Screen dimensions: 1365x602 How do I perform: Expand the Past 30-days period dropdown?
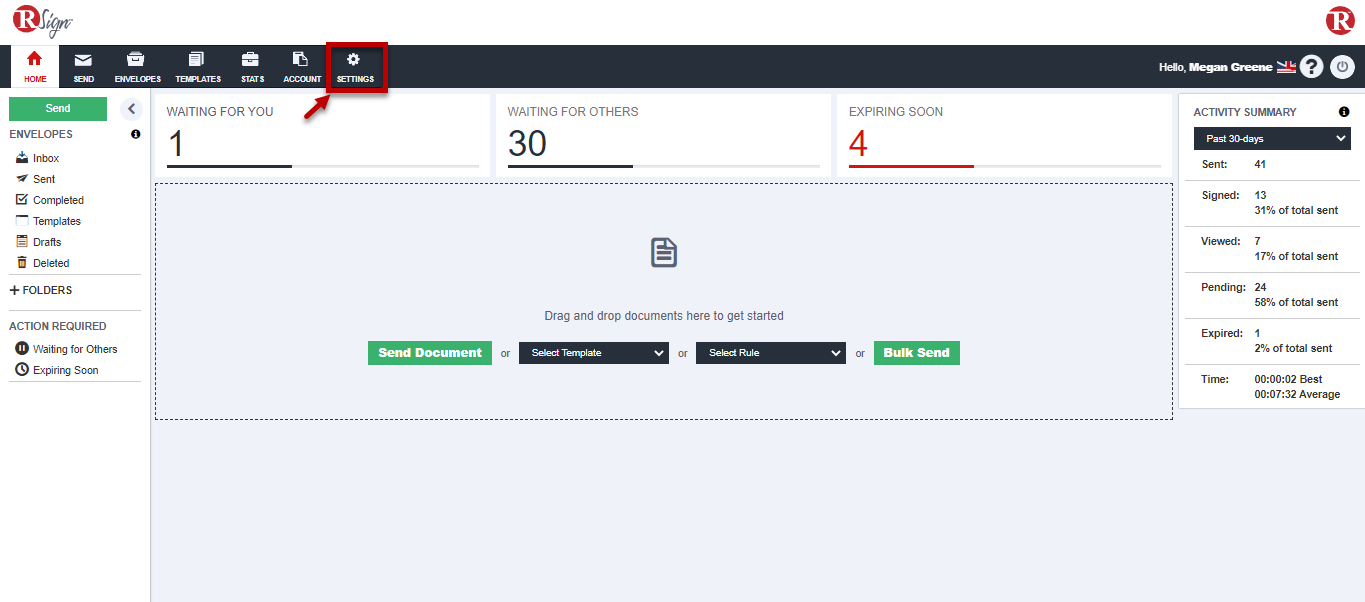(x=1271, y=139)
